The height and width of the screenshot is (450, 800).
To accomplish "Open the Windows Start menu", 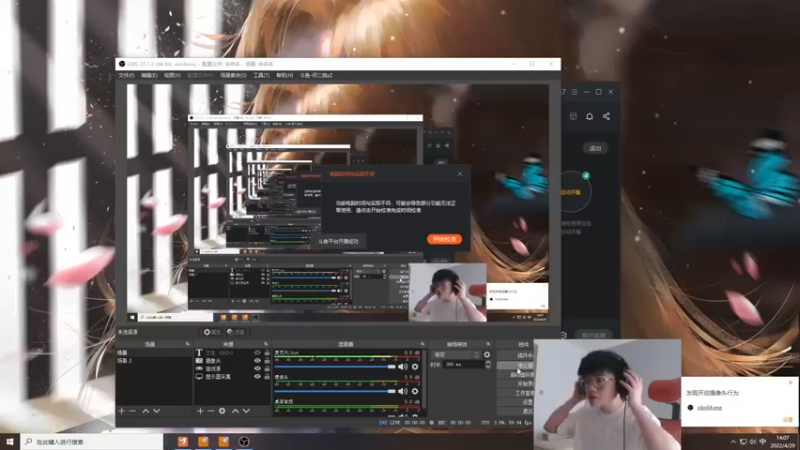I will tap(10, 441).
